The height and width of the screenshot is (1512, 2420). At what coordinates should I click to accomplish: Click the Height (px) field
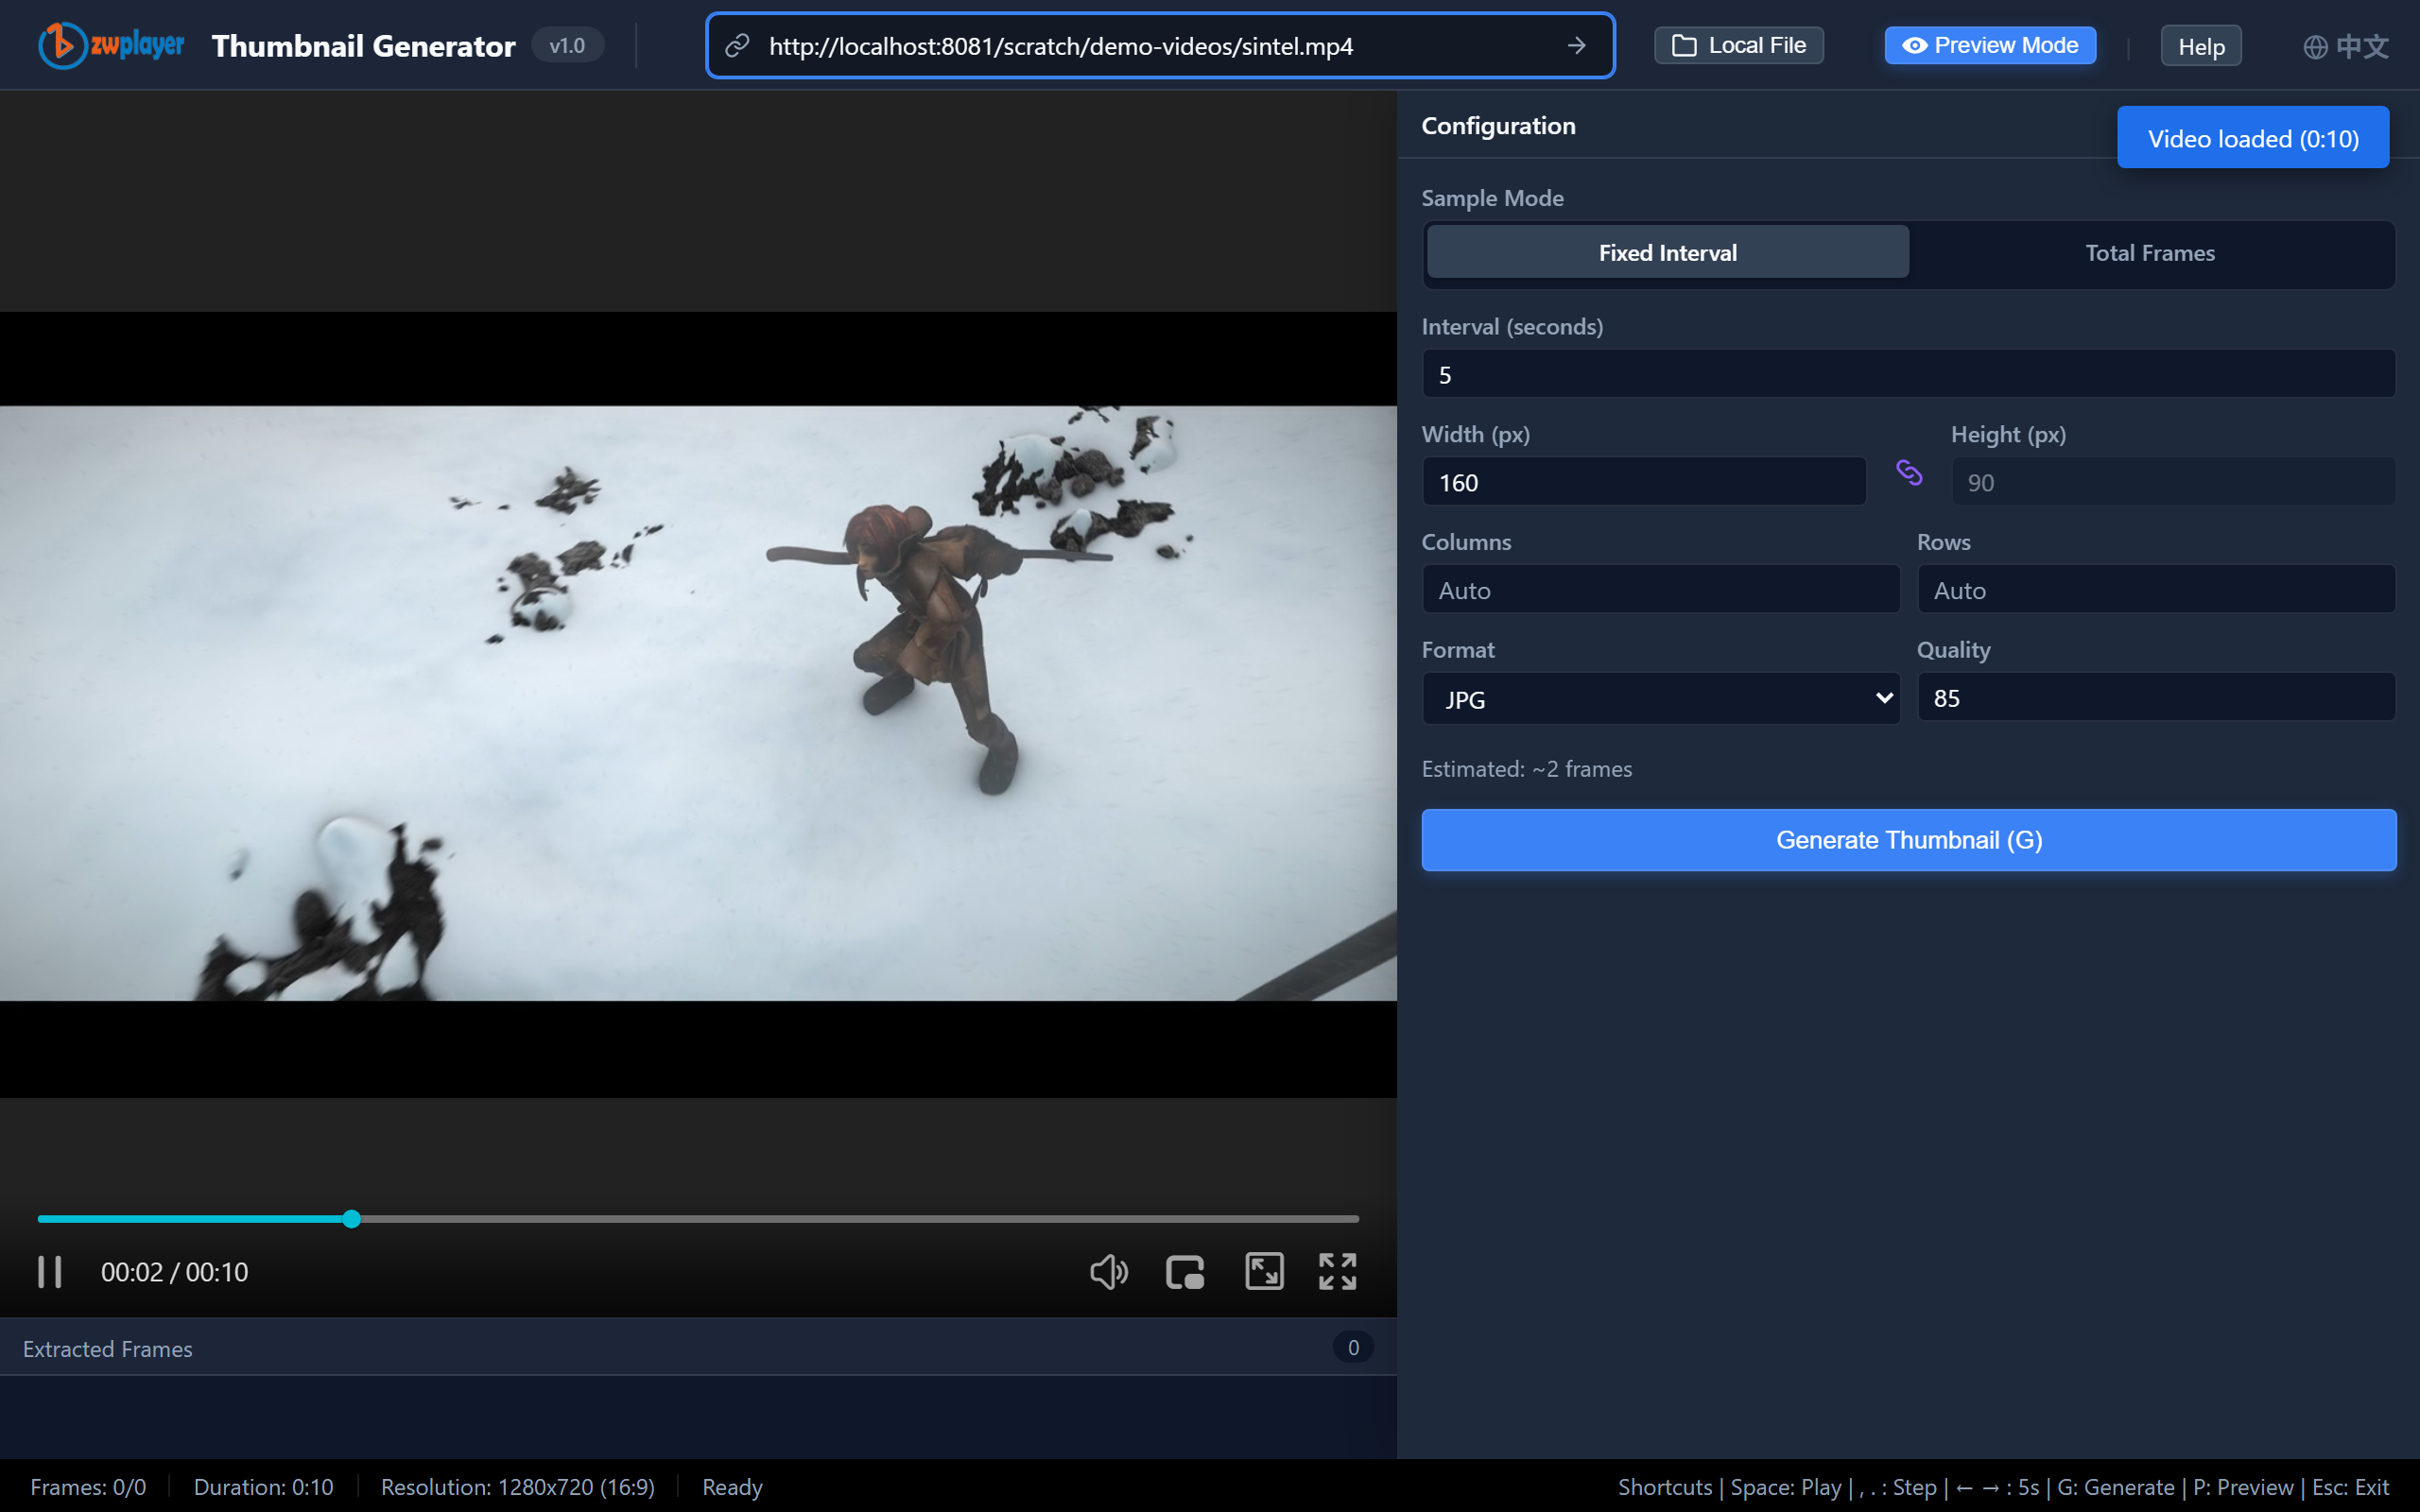tap(2174, 482)
